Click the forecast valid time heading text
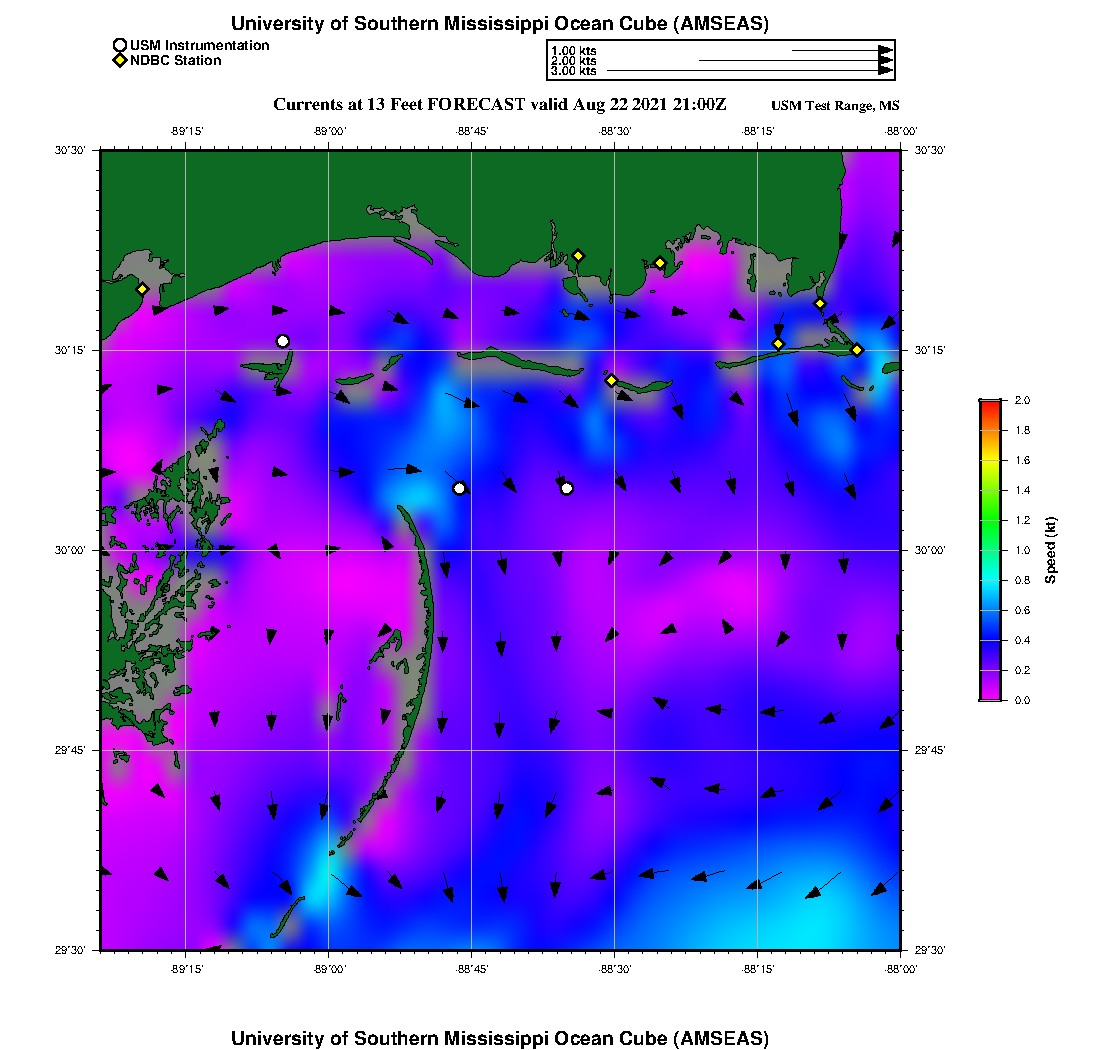This screenshot has width=1100, height=1050. pyautogui.click(x=499, y=104)
